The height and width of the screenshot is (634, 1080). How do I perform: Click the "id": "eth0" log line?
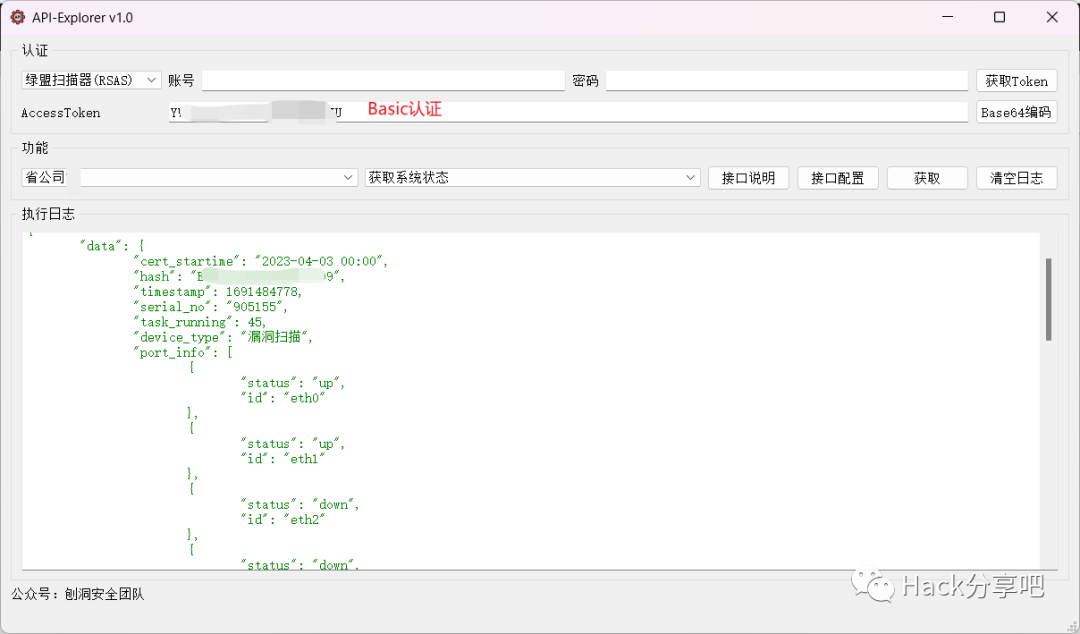[282, 398]
